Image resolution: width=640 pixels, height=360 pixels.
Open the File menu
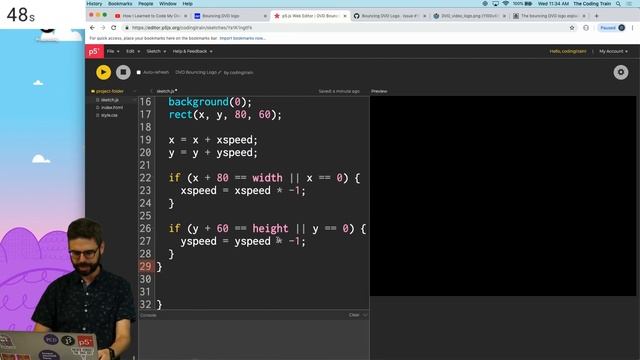(x=113, y=51)
